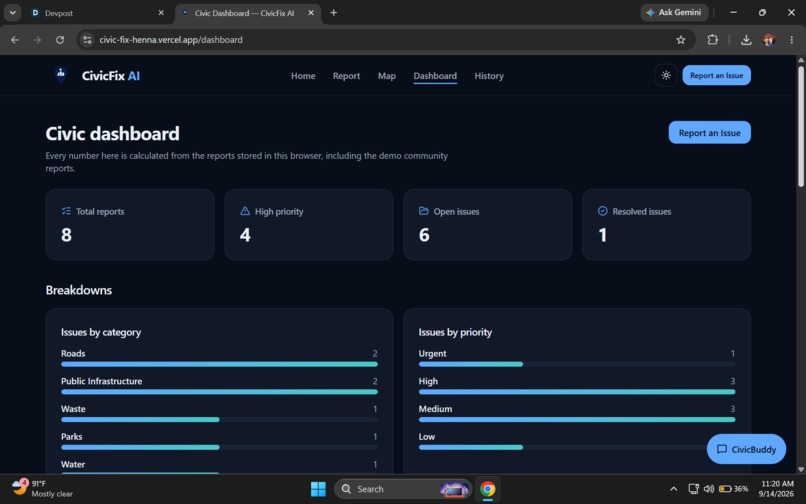The width and height of the screenshot is (806, 504).
Task: Open the network icon in system tray
Action: coord(693,489)
